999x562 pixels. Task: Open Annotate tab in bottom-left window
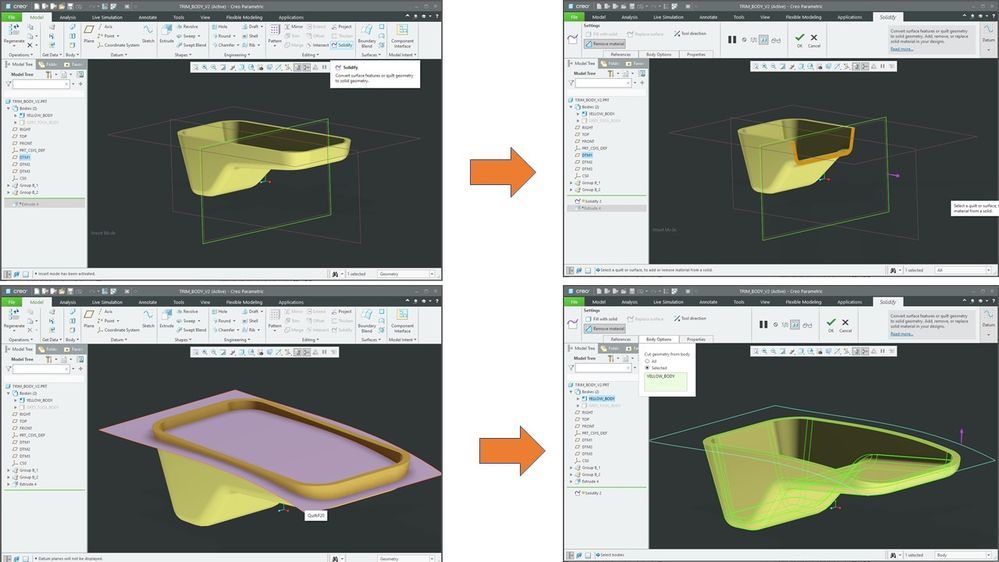point(148,302)
